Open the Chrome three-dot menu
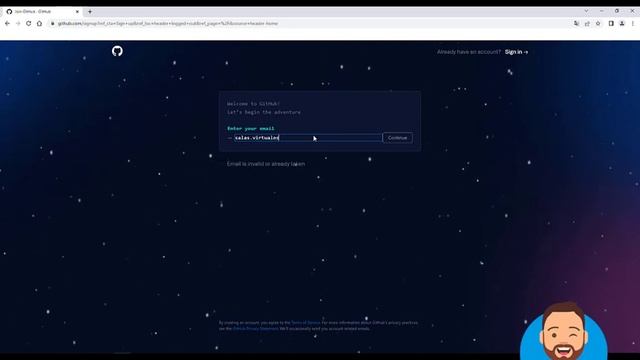 click(633, 24)
